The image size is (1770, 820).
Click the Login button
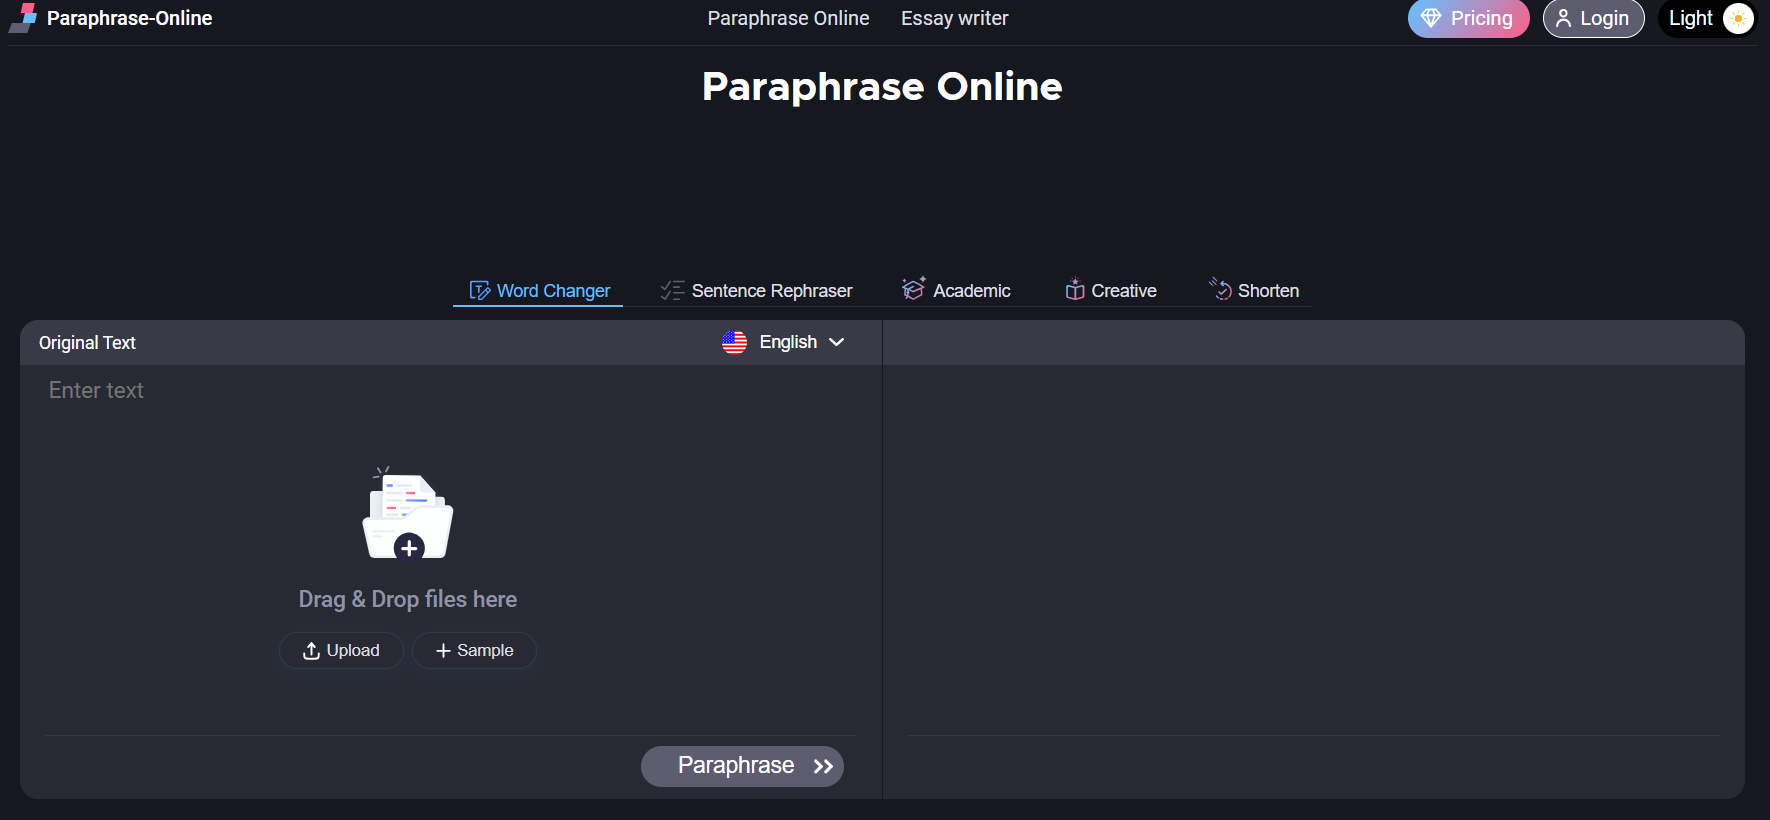1593,18
